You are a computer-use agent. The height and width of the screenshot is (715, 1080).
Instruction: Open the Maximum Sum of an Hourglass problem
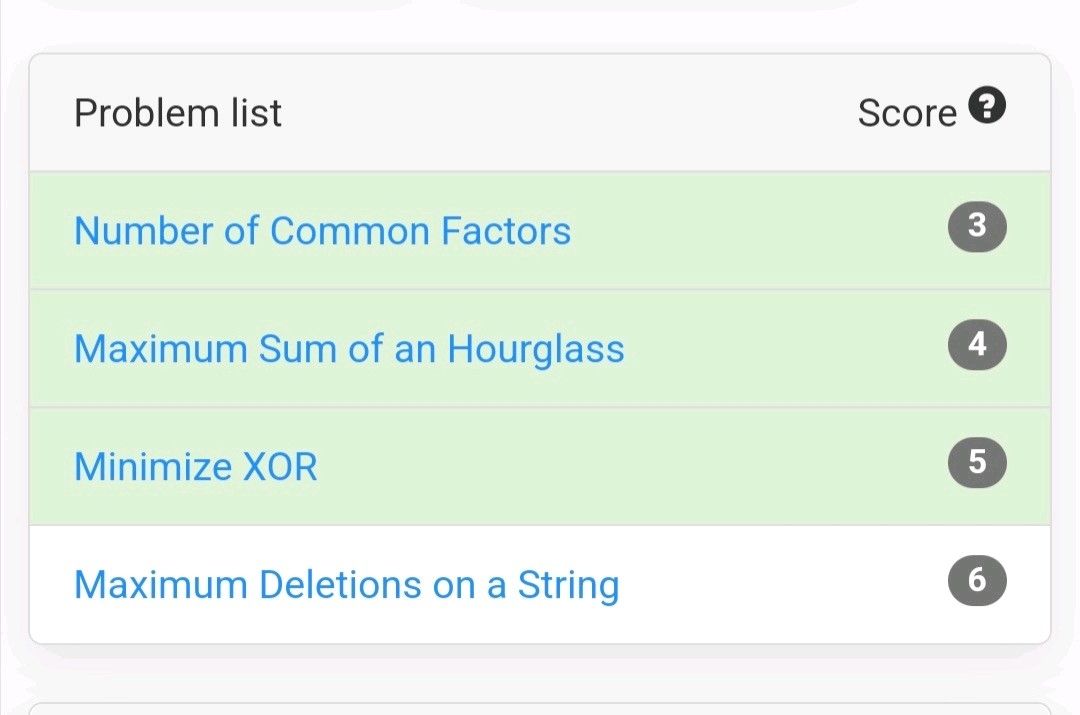349,349
